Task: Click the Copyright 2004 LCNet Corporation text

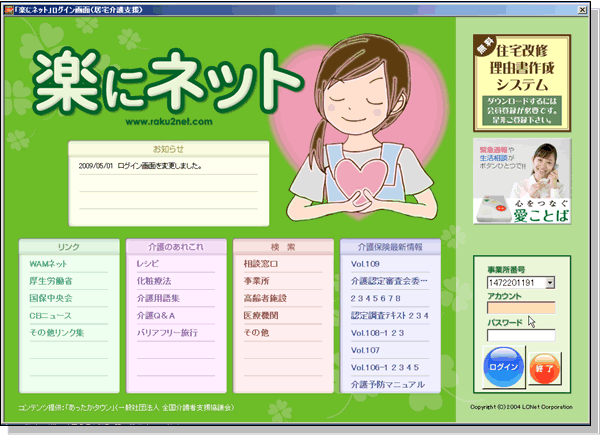Action: click(x=521, y=407)
